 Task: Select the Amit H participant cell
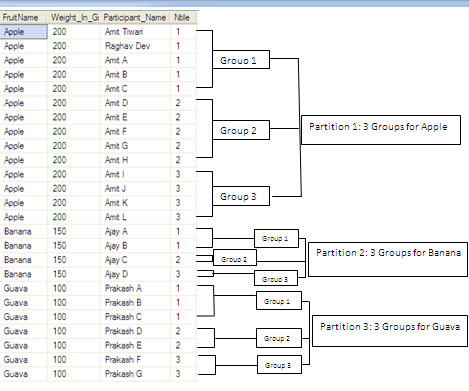click(135, 160)
